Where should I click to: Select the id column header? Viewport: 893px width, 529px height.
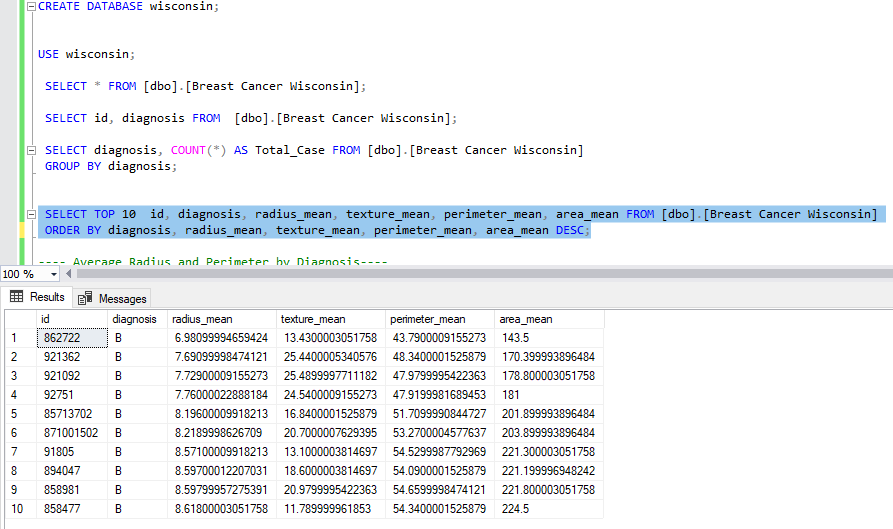point(72,319)
